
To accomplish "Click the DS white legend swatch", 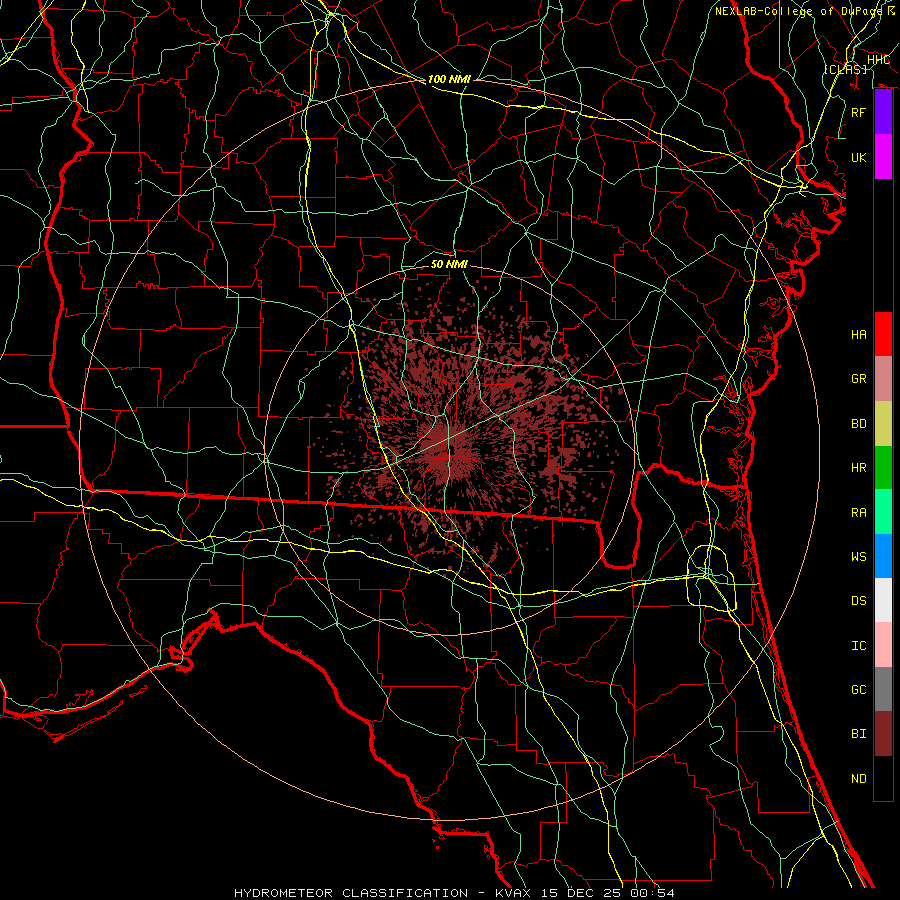I will [x=883, y=600].
